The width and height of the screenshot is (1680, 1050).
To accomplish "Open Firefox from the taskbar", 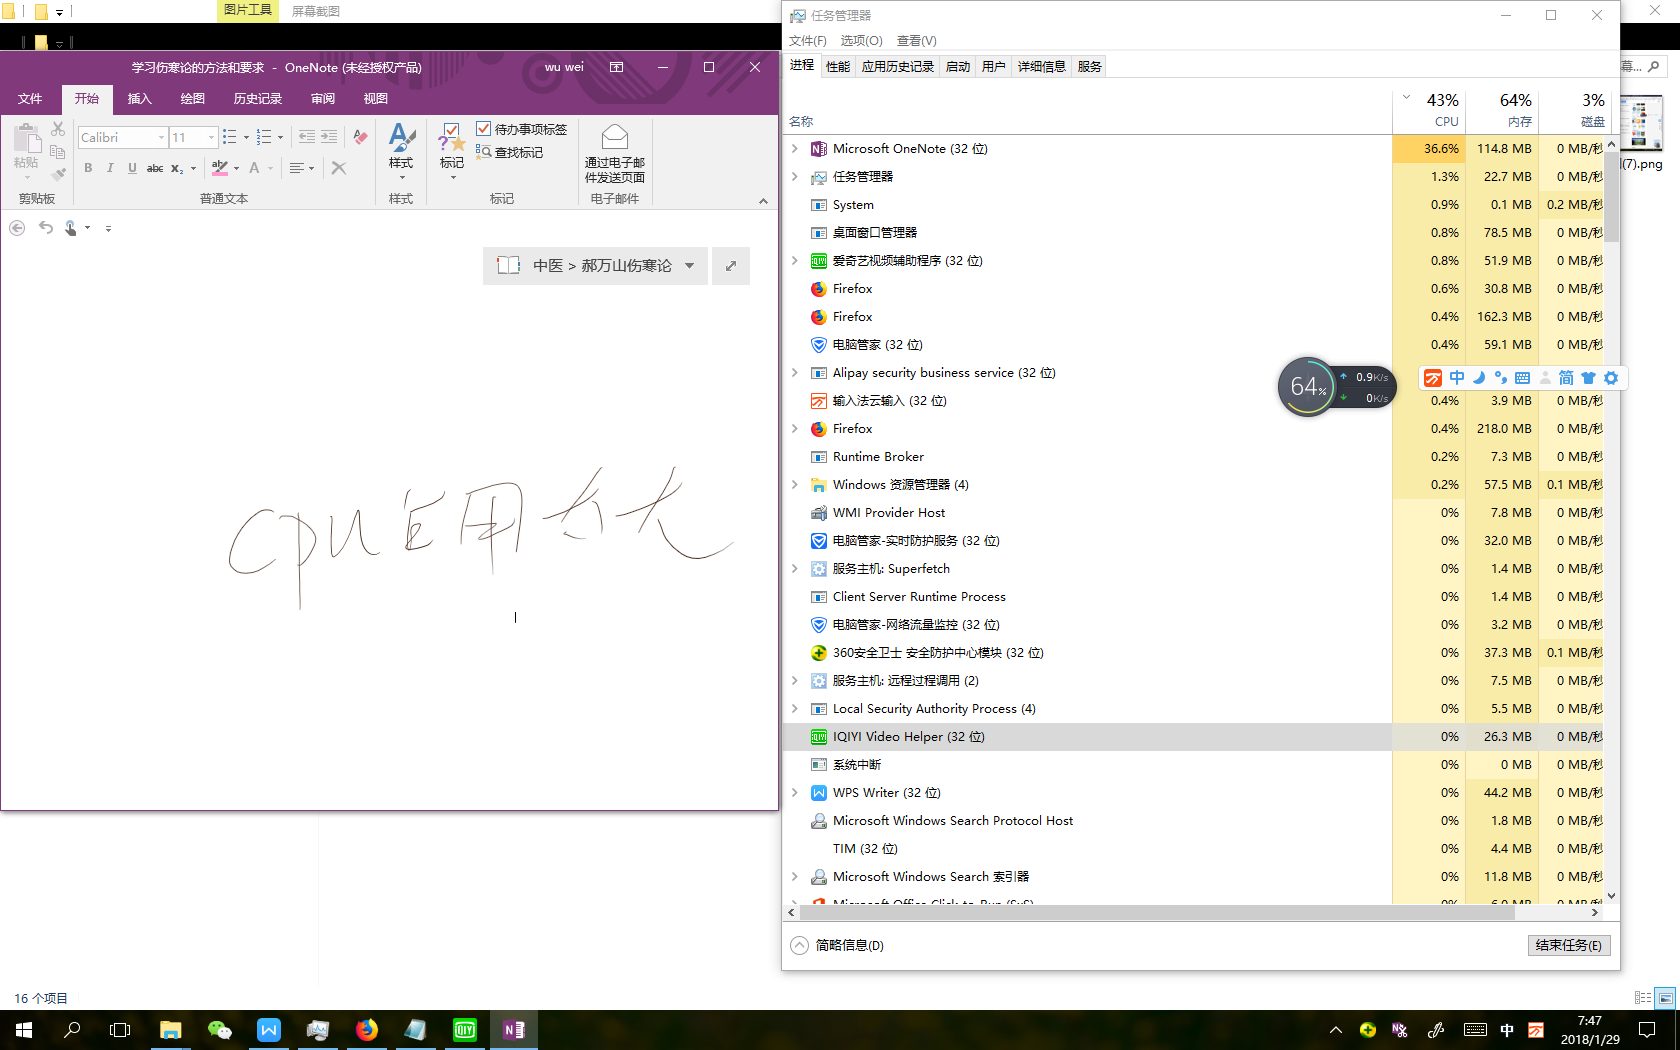I will click(367, 1030).
